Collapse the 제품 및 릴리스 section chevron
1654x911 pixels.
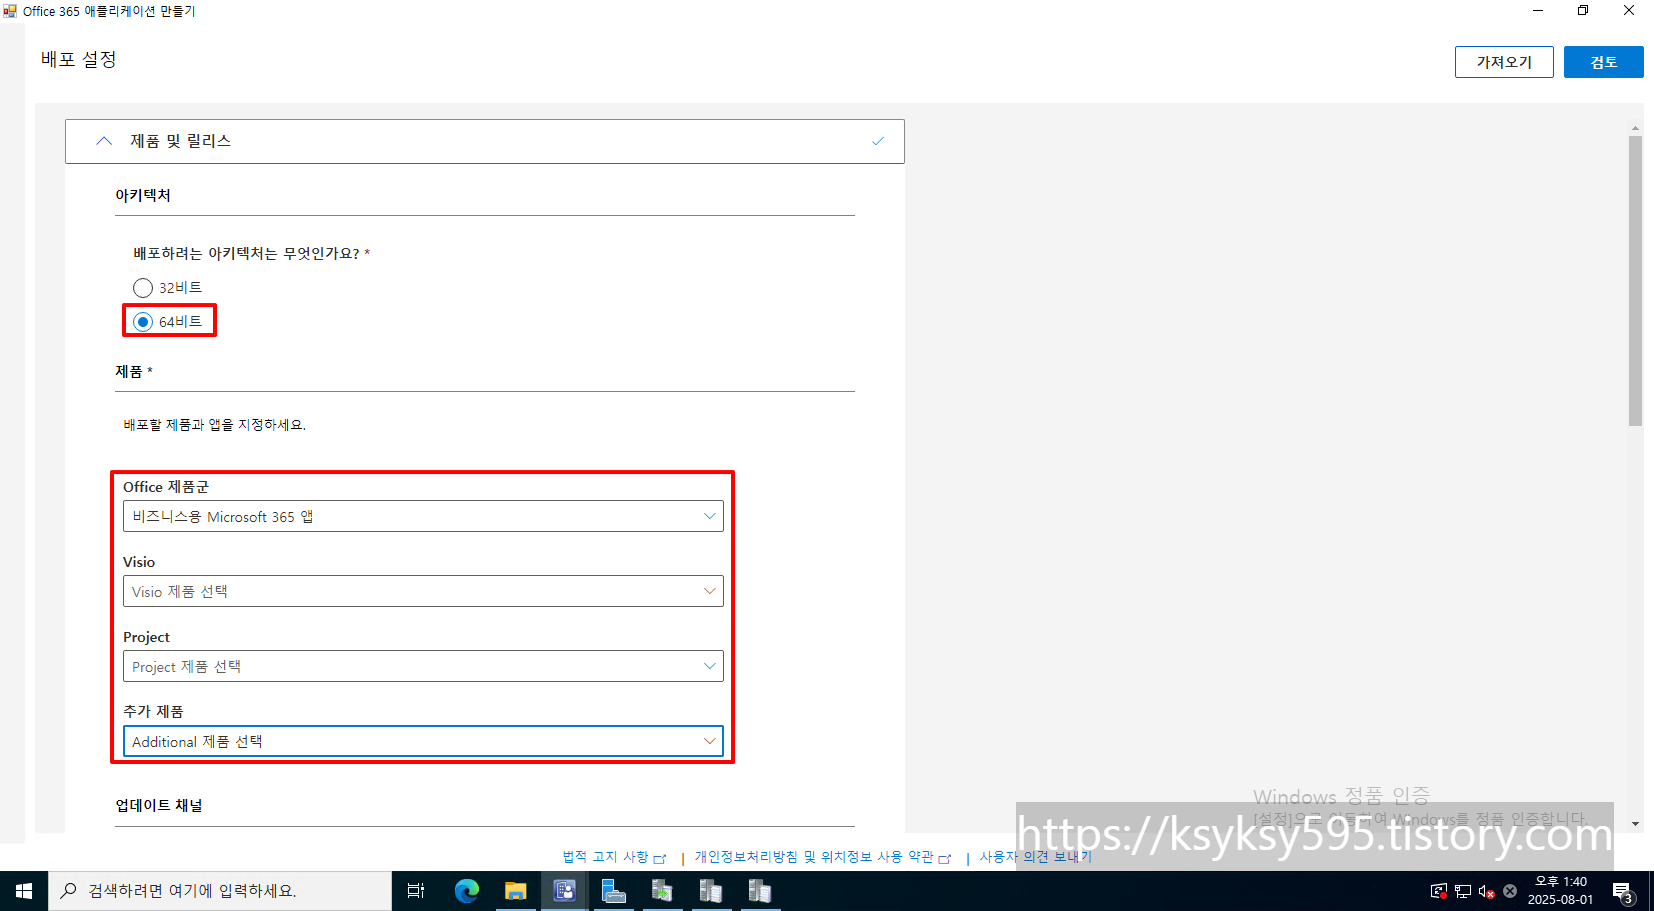(104, 141)
